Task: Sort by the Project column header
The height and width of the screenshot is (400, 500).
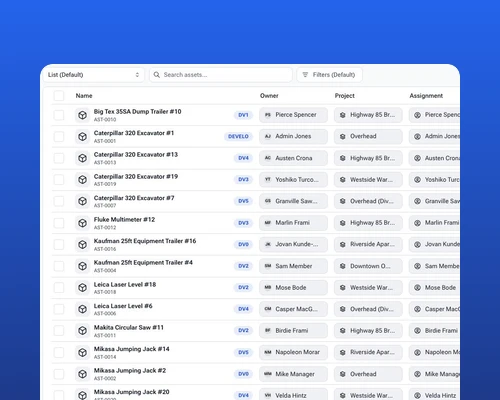Action: coord(345,96)
